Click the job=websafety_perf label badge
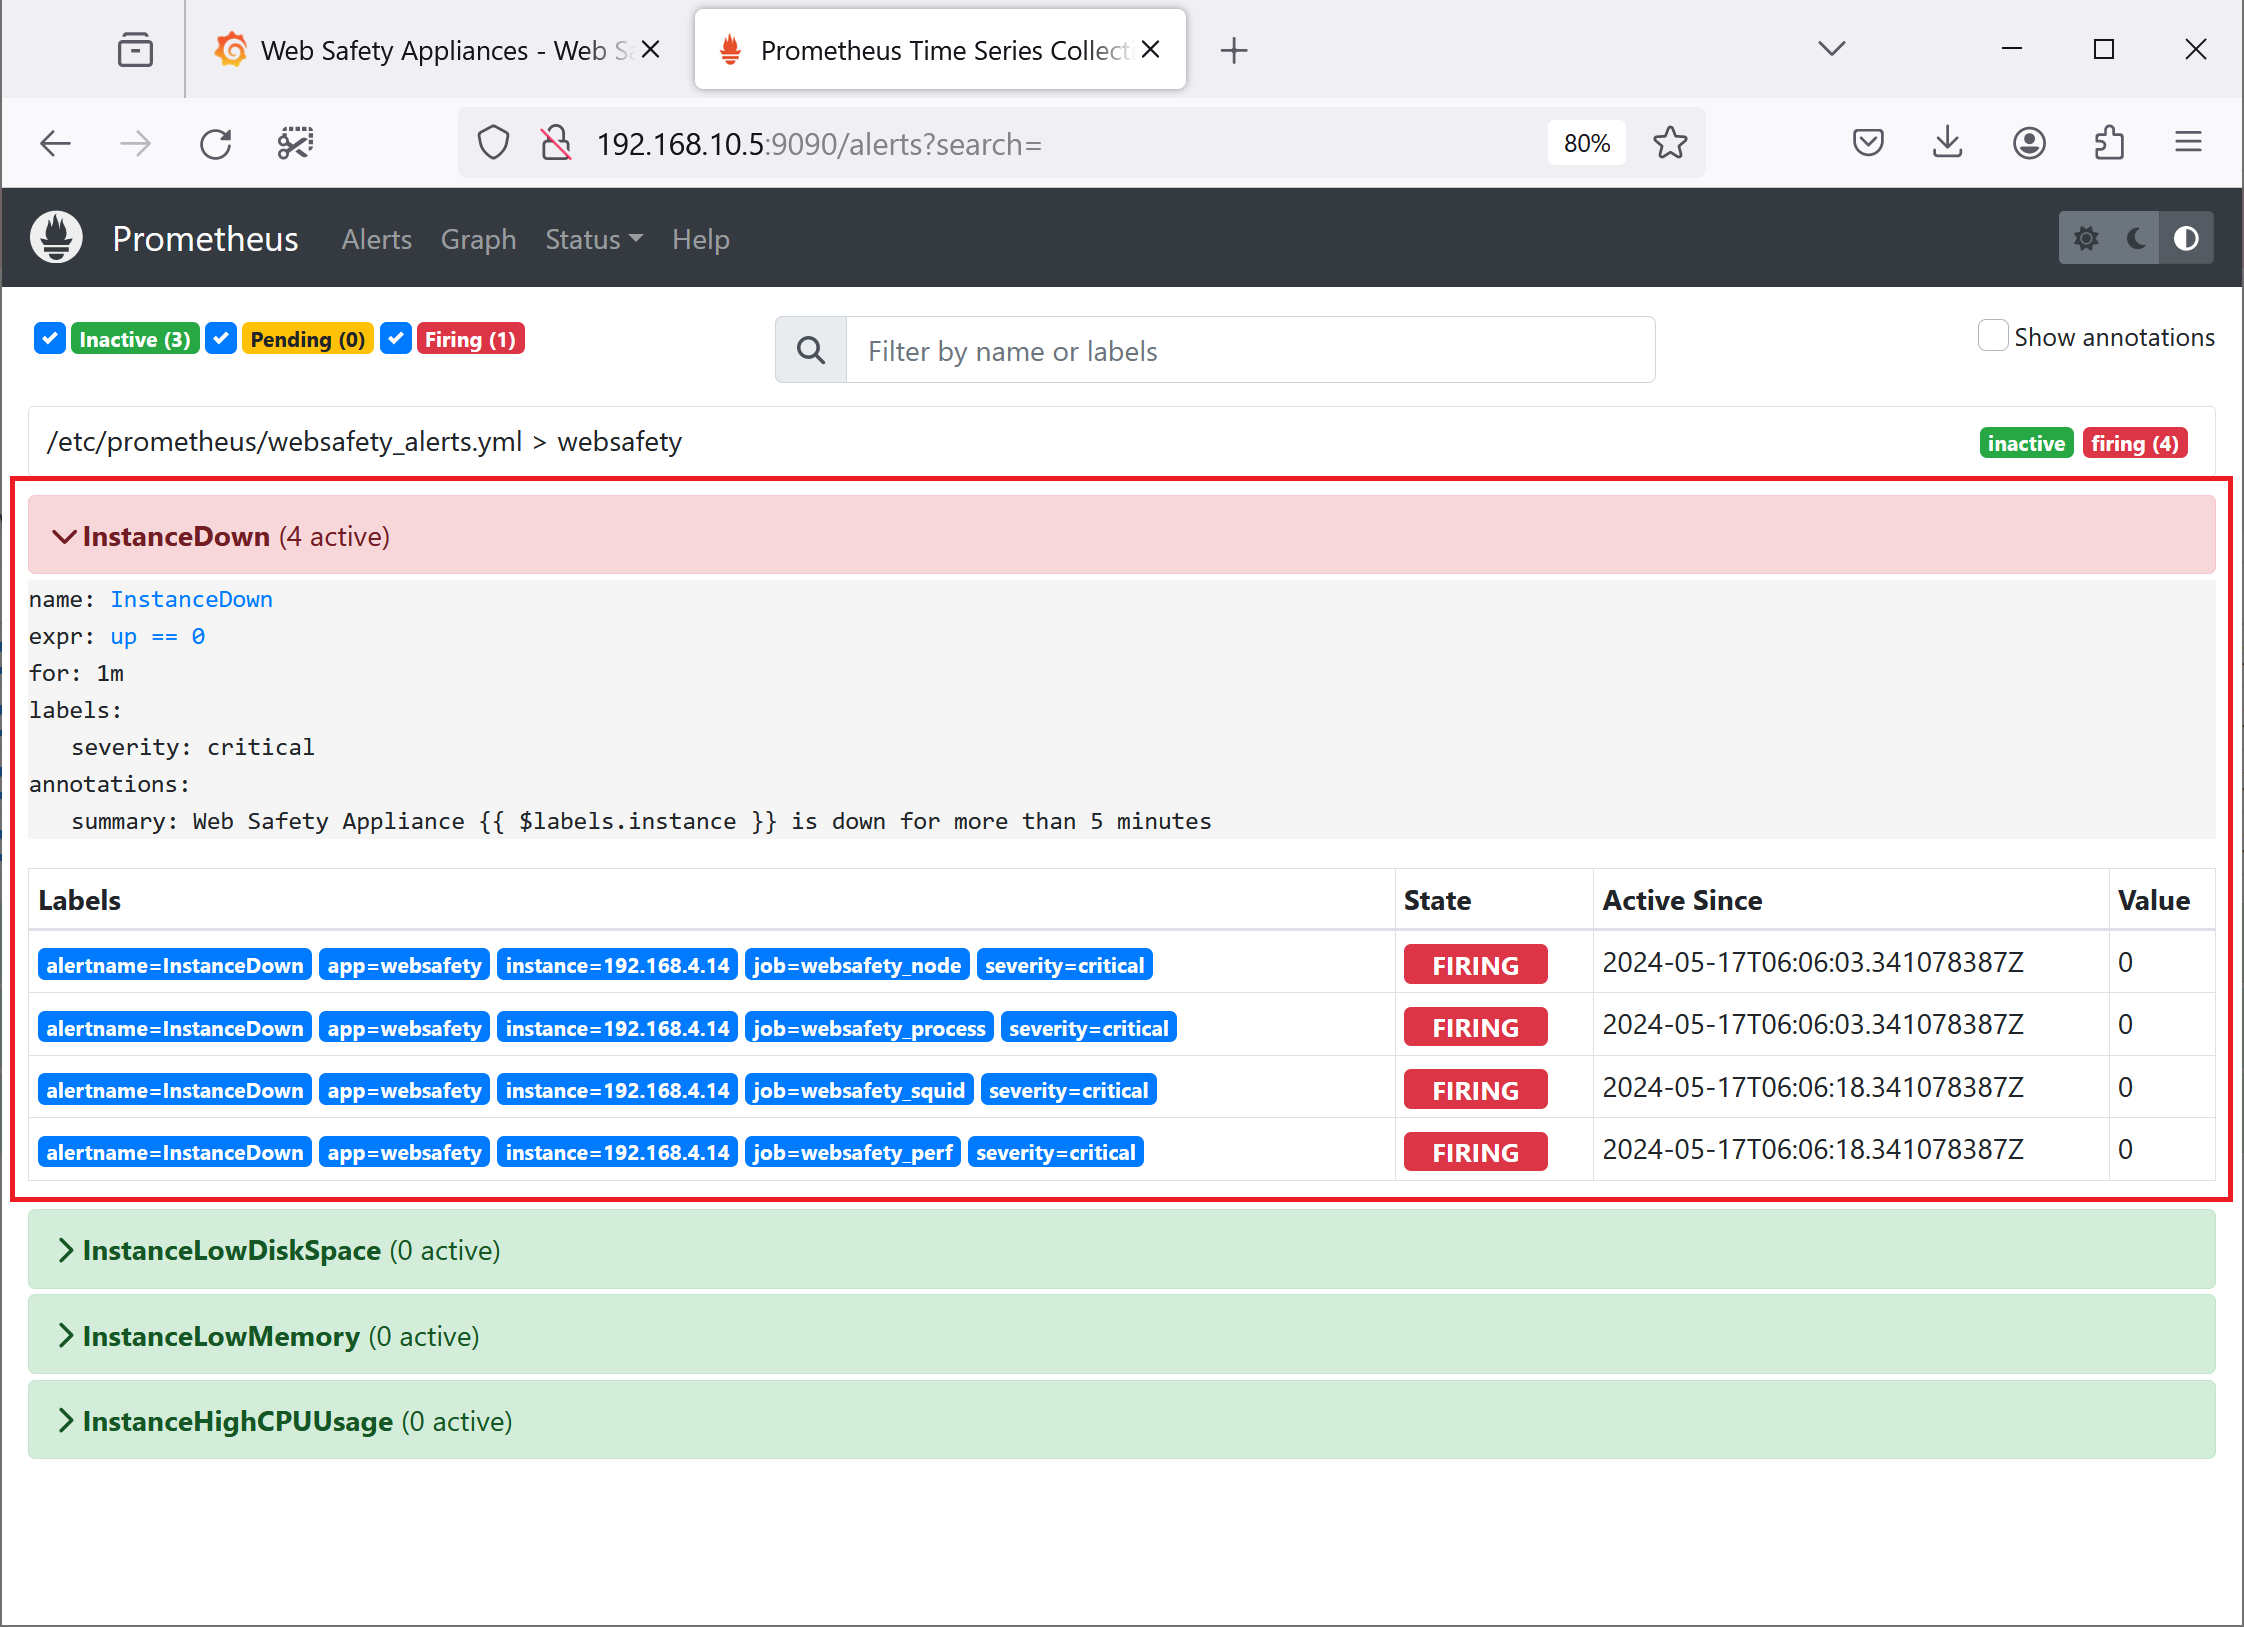This screenshot has height=1627, width=2244. tap(852, 1152)
